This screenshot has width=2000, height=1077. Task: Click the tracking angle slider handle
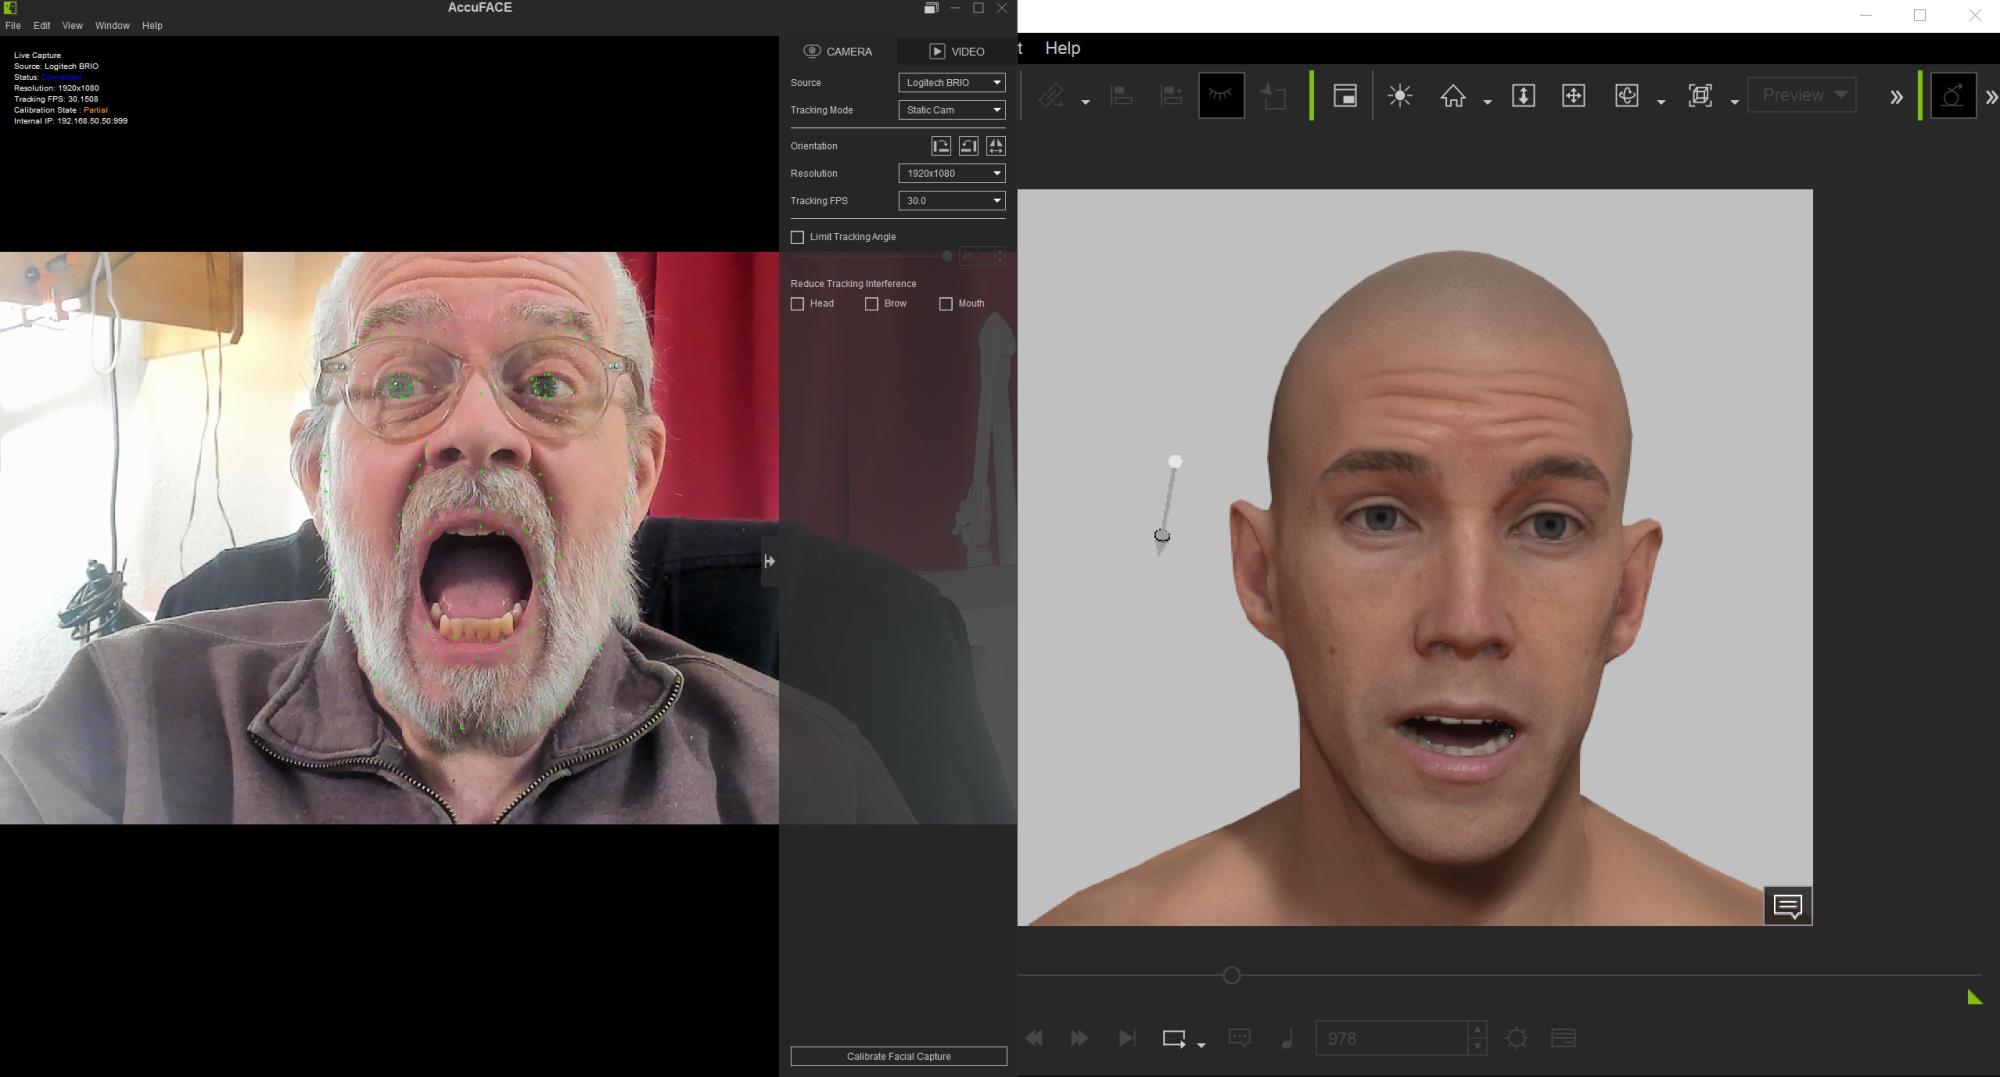click(x=947, y=256)
